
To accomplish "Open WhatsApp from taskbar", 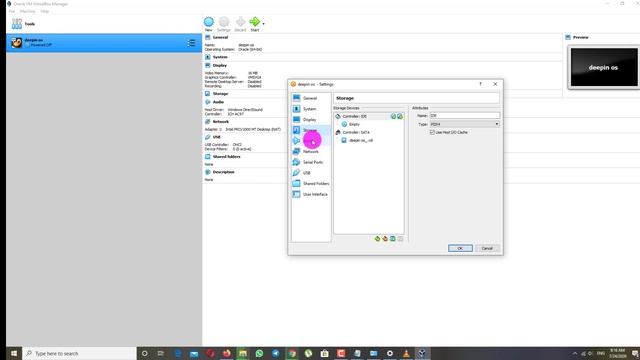I will [x=259, y=353].
